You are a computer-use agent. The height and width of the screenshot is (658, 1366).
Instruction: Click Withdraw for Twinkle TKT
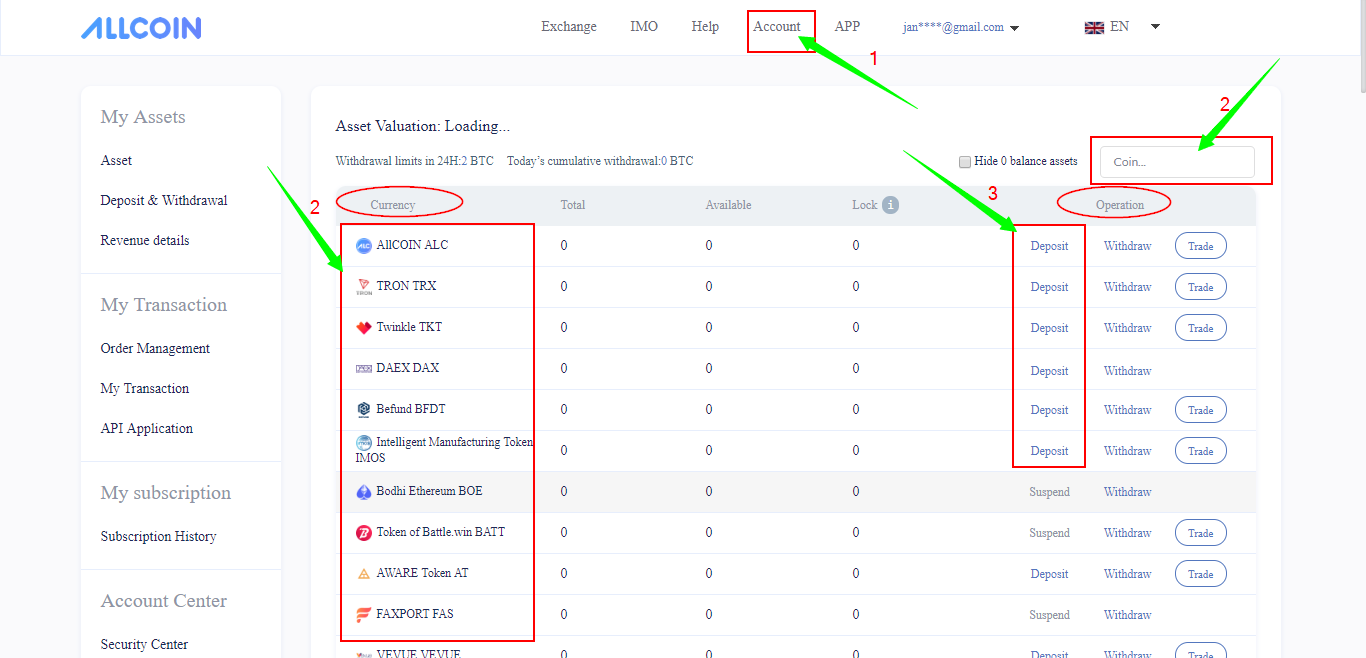point(1128,328)
